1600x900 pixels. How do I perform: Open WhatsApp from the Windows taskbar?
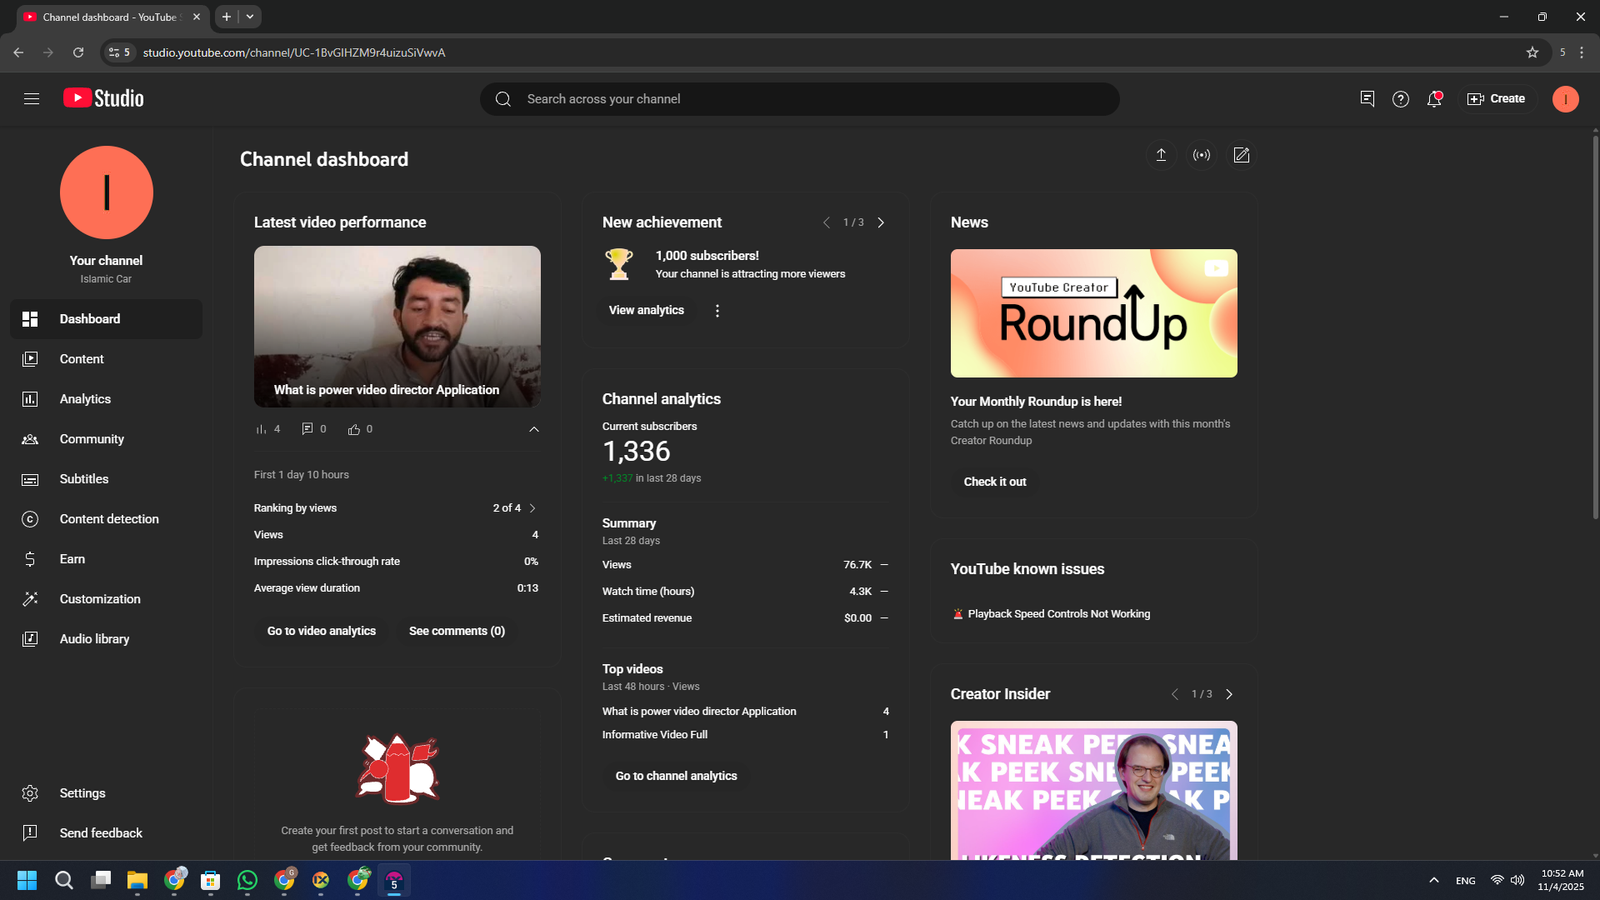247,880
